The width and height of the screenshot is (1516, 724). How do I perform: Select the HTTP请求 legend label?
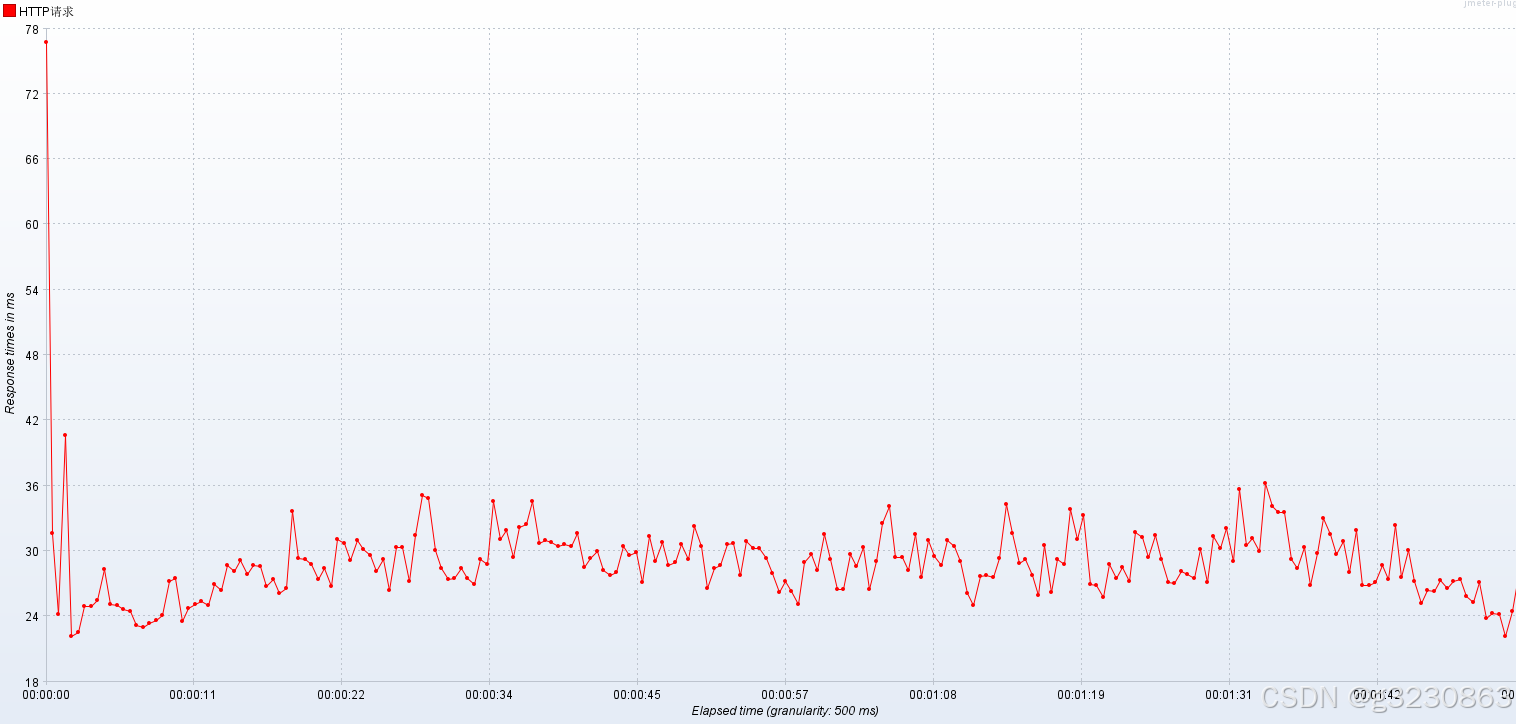point(46,11)
